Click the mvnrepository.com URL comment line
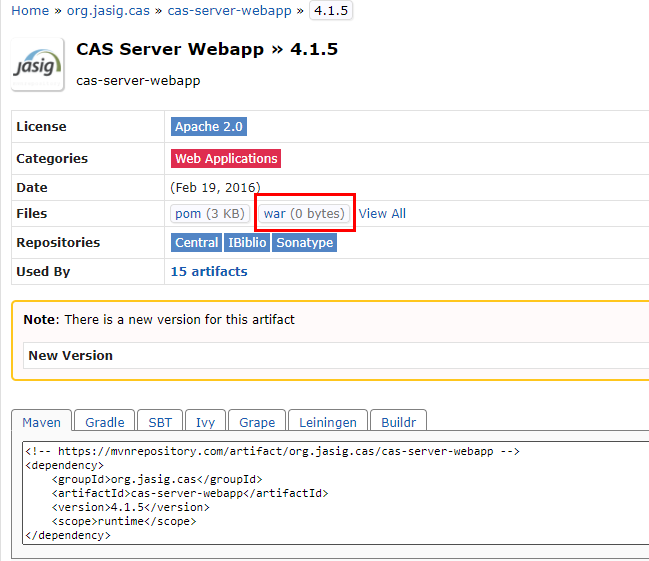Image resolution: width=649 pixels, height=561 pixels. coord(272,451)
